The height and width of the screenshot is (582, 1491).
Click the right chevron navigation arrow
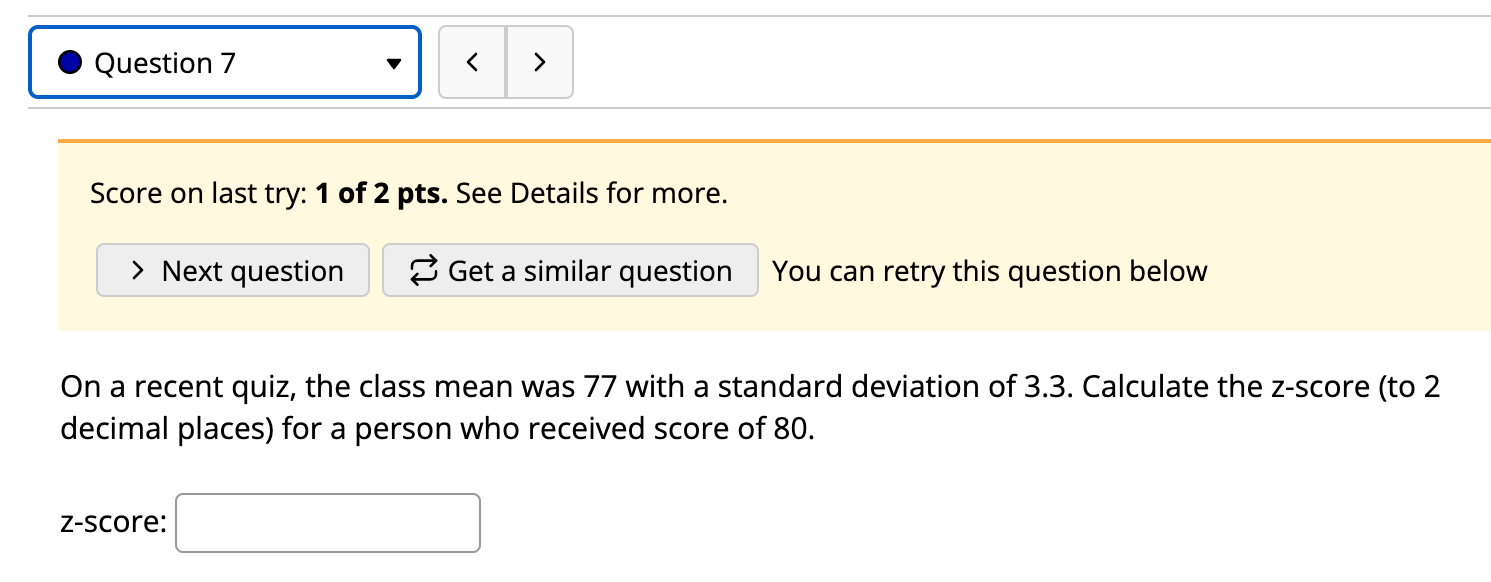[x=540, y=61]
